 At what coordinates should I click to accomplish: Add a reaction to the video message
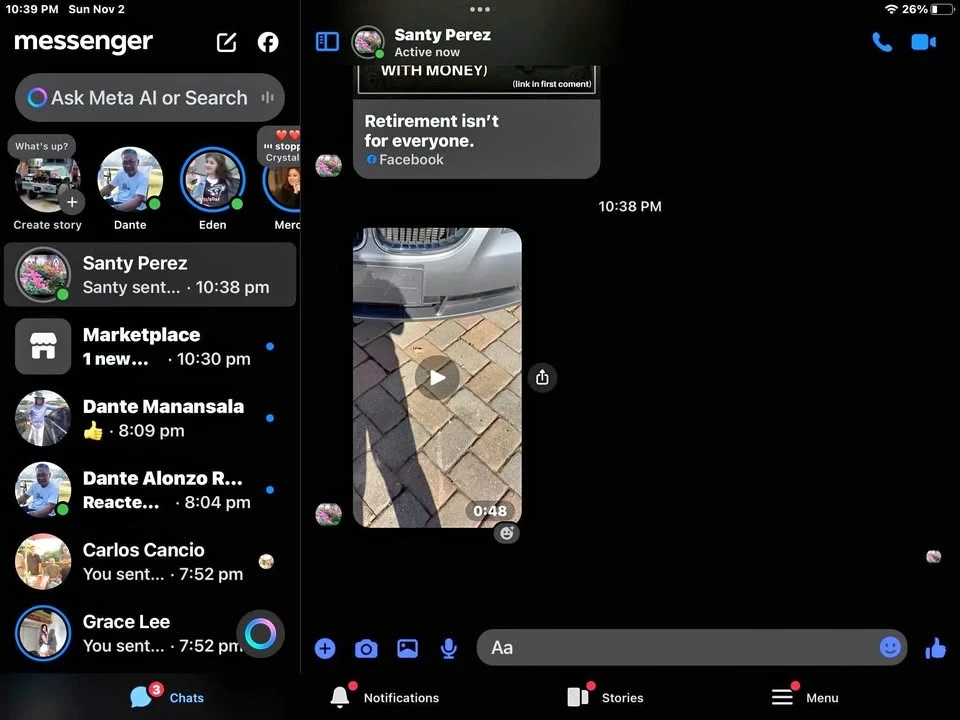[x=506, y=533]
